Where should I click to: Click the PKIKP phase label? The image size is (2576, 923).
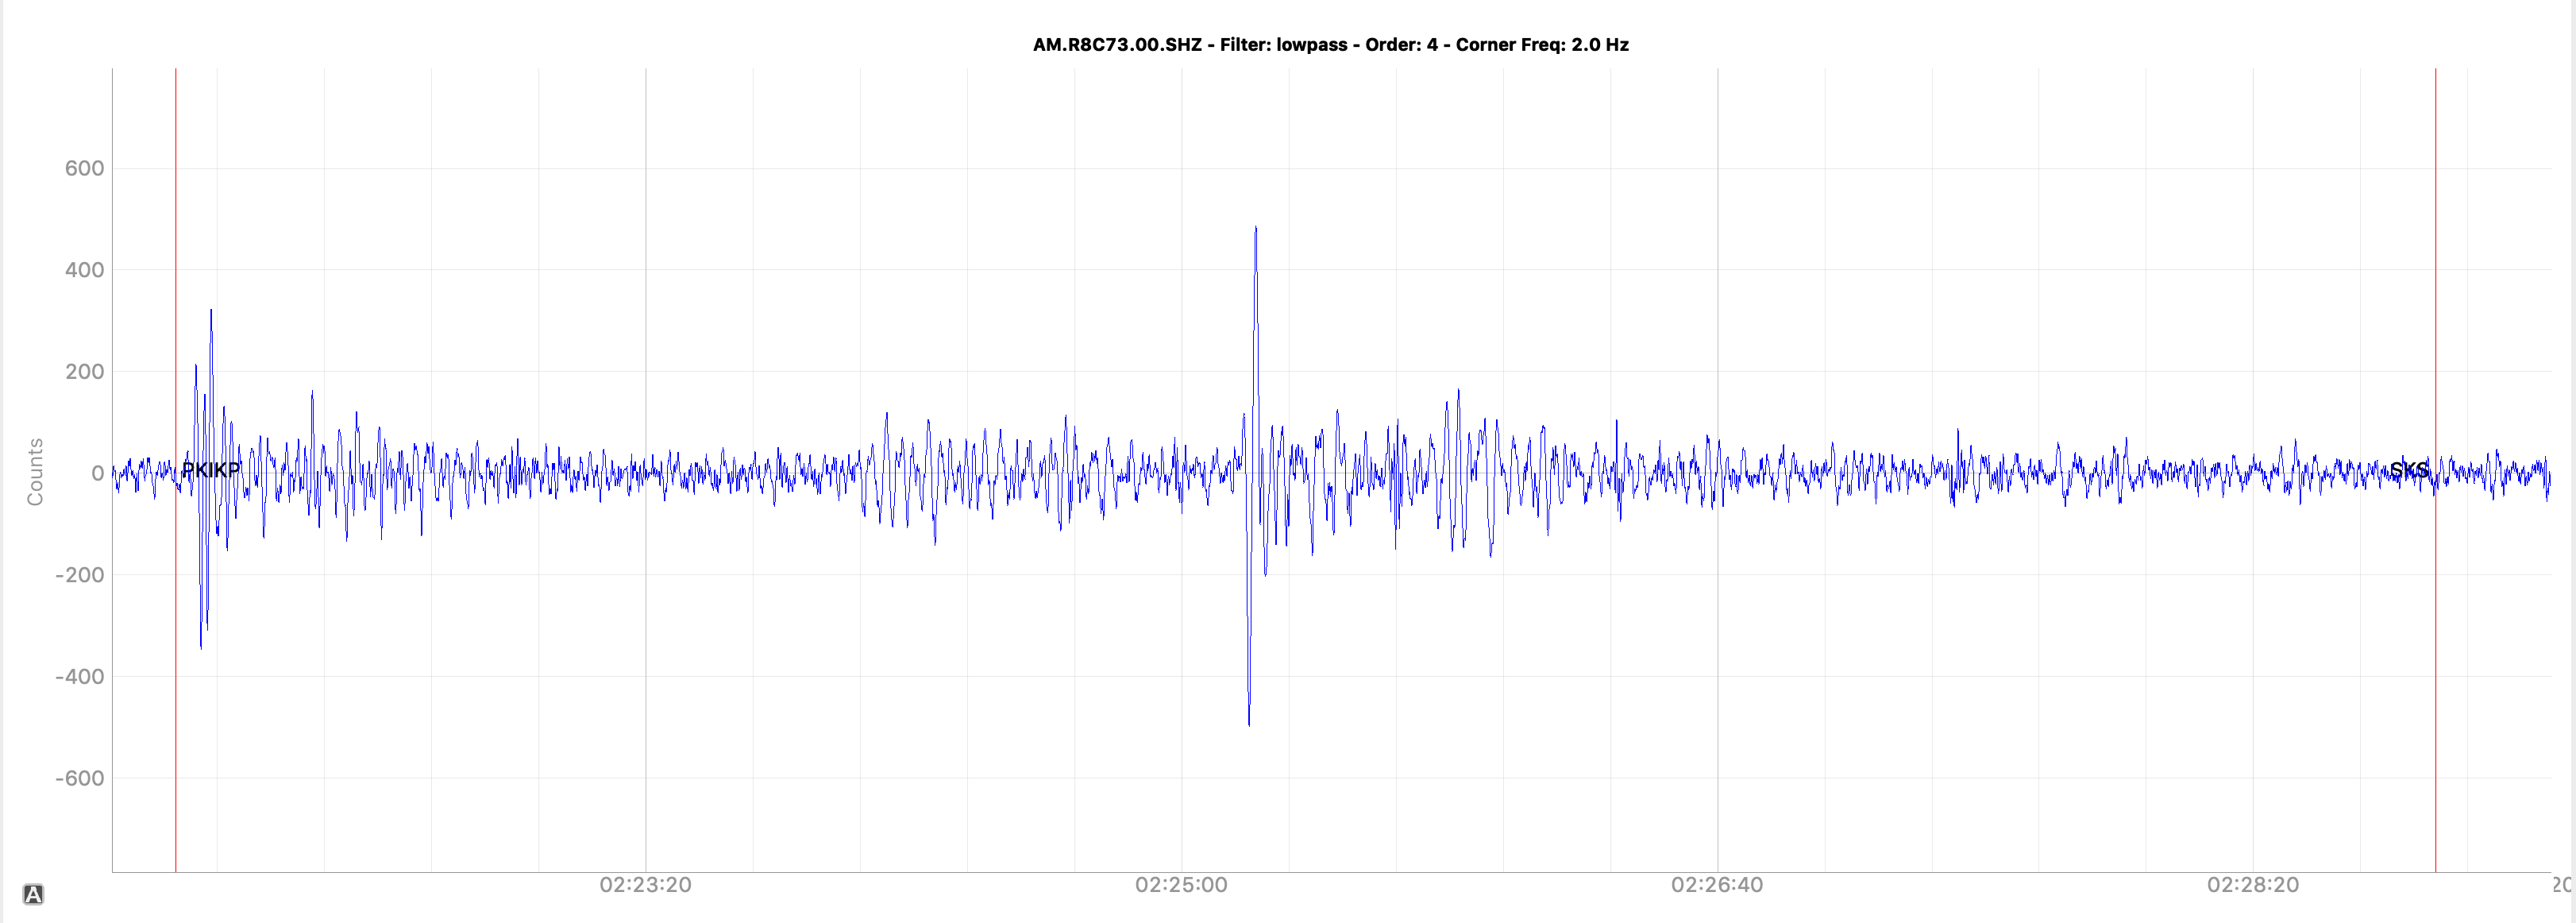(x=211, y=470)
